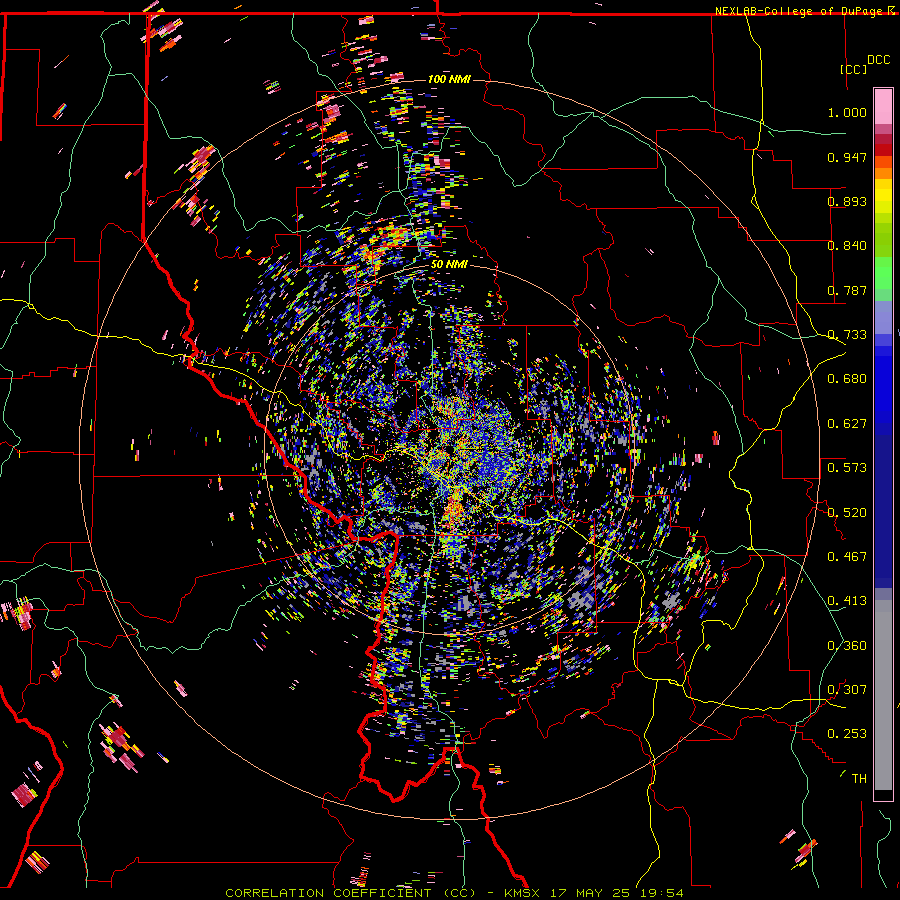Click the 0.360 scale value
This screenshot has width=900, height=900.
847,646
